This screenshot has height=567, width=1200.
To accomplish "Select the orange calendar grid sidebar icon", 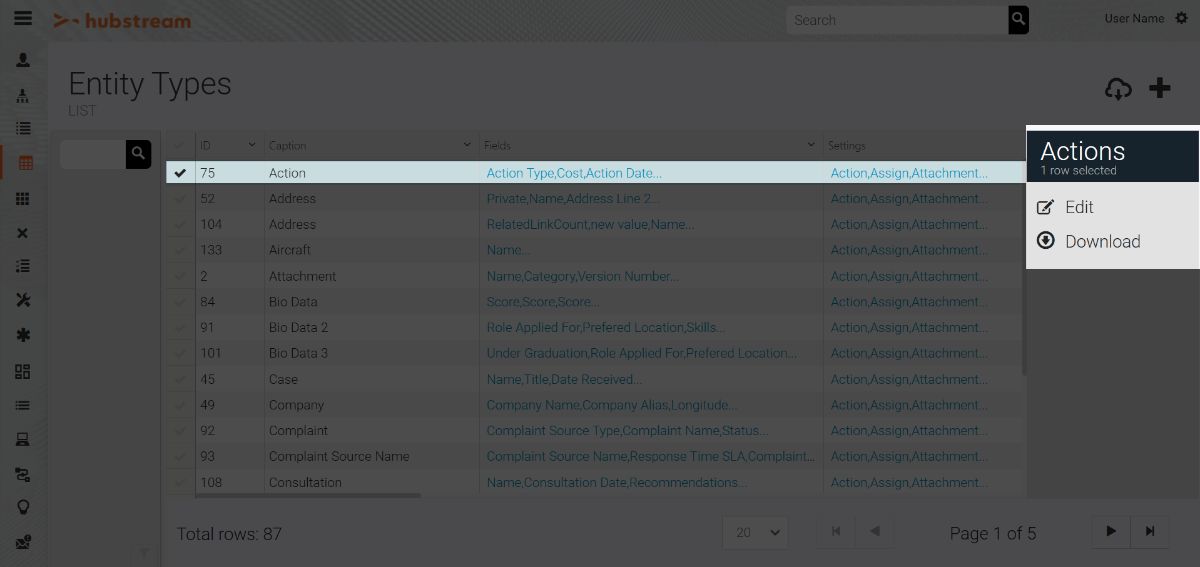I will coord(25,163).
